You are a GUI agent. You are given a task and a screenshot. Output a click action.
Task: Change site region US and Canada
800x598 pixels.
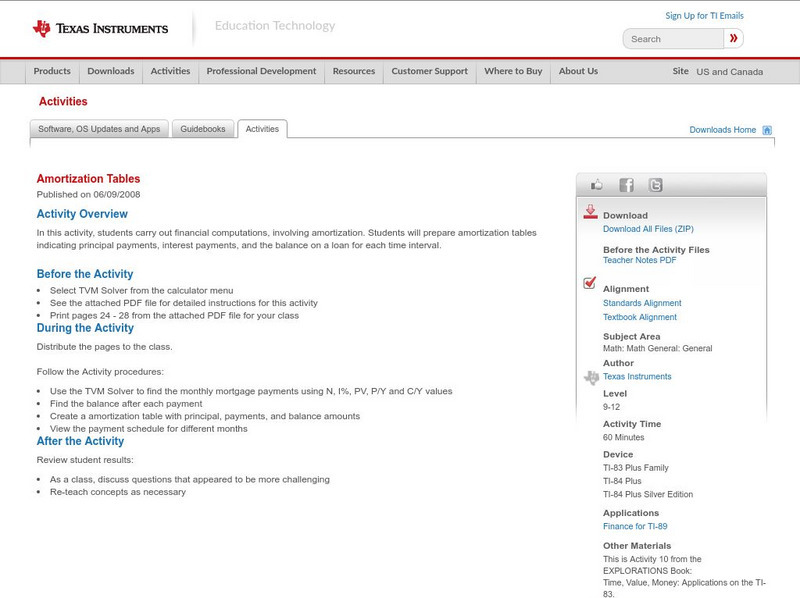pyautogui.click(x=730, y=72)
